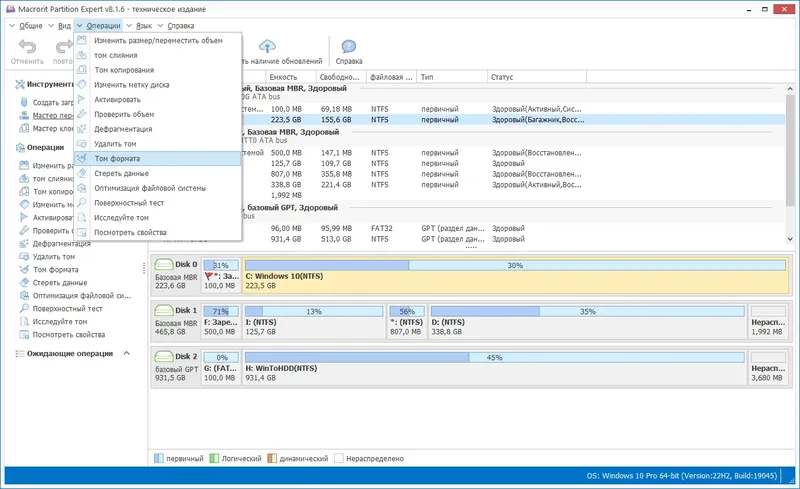Click the Поверхностный тест icon in sidebar
The width and height of the screenshot is (800, 489).
click(x=24, y=309)
